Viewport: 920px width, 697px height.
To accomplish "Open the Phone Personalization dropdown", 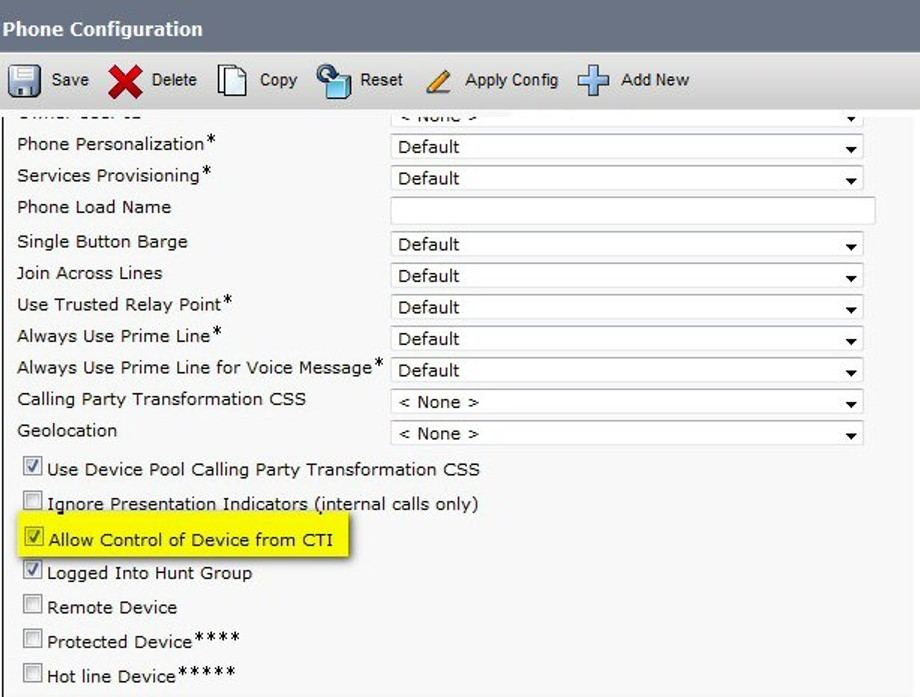I will pos(626,147).
